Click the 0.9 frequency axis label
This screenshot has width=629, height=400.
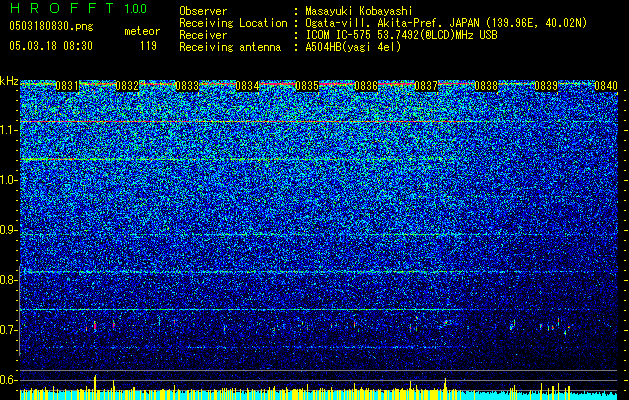pyautogui.click(x=8, y=230)
